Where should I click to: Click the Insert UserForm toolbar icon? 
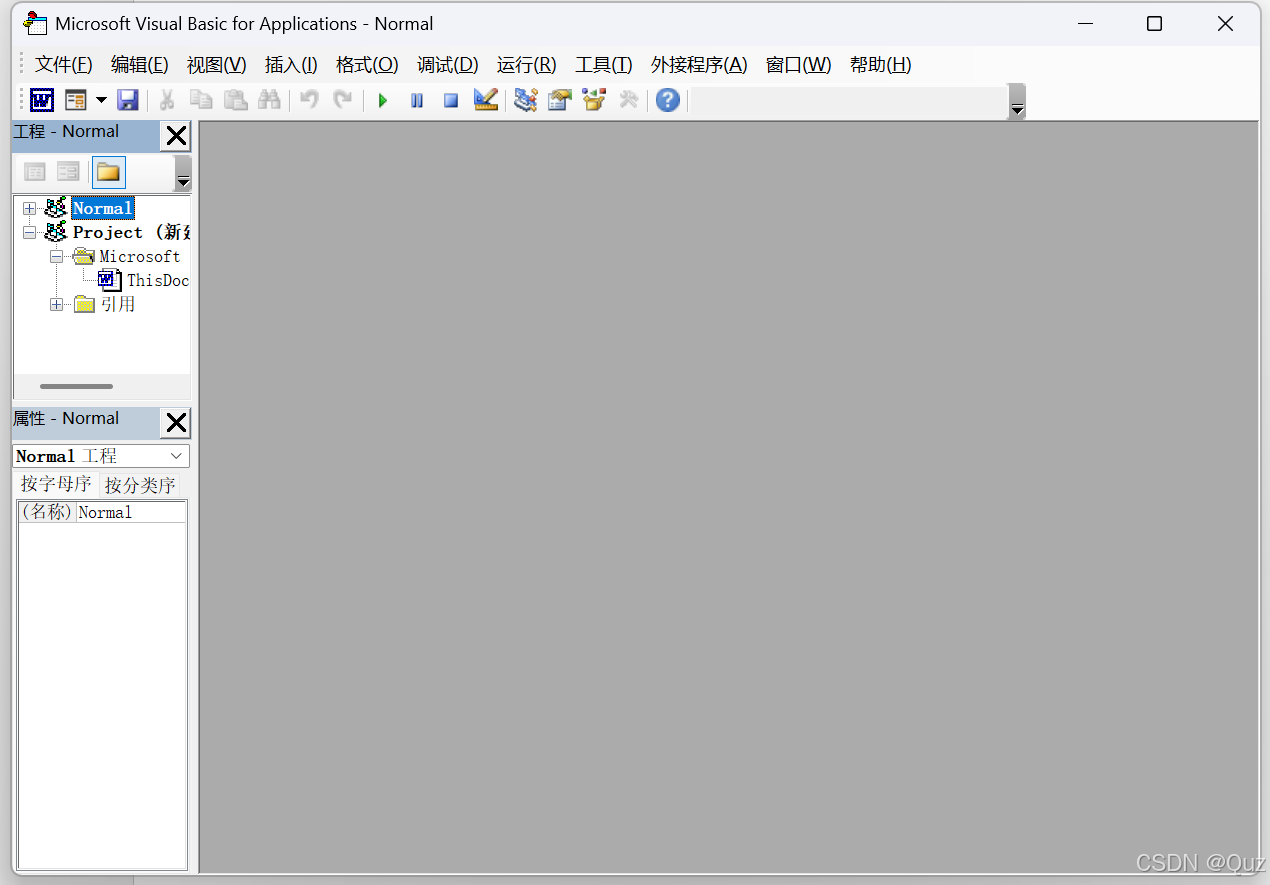pyautogui.click(x=76, y=100)
